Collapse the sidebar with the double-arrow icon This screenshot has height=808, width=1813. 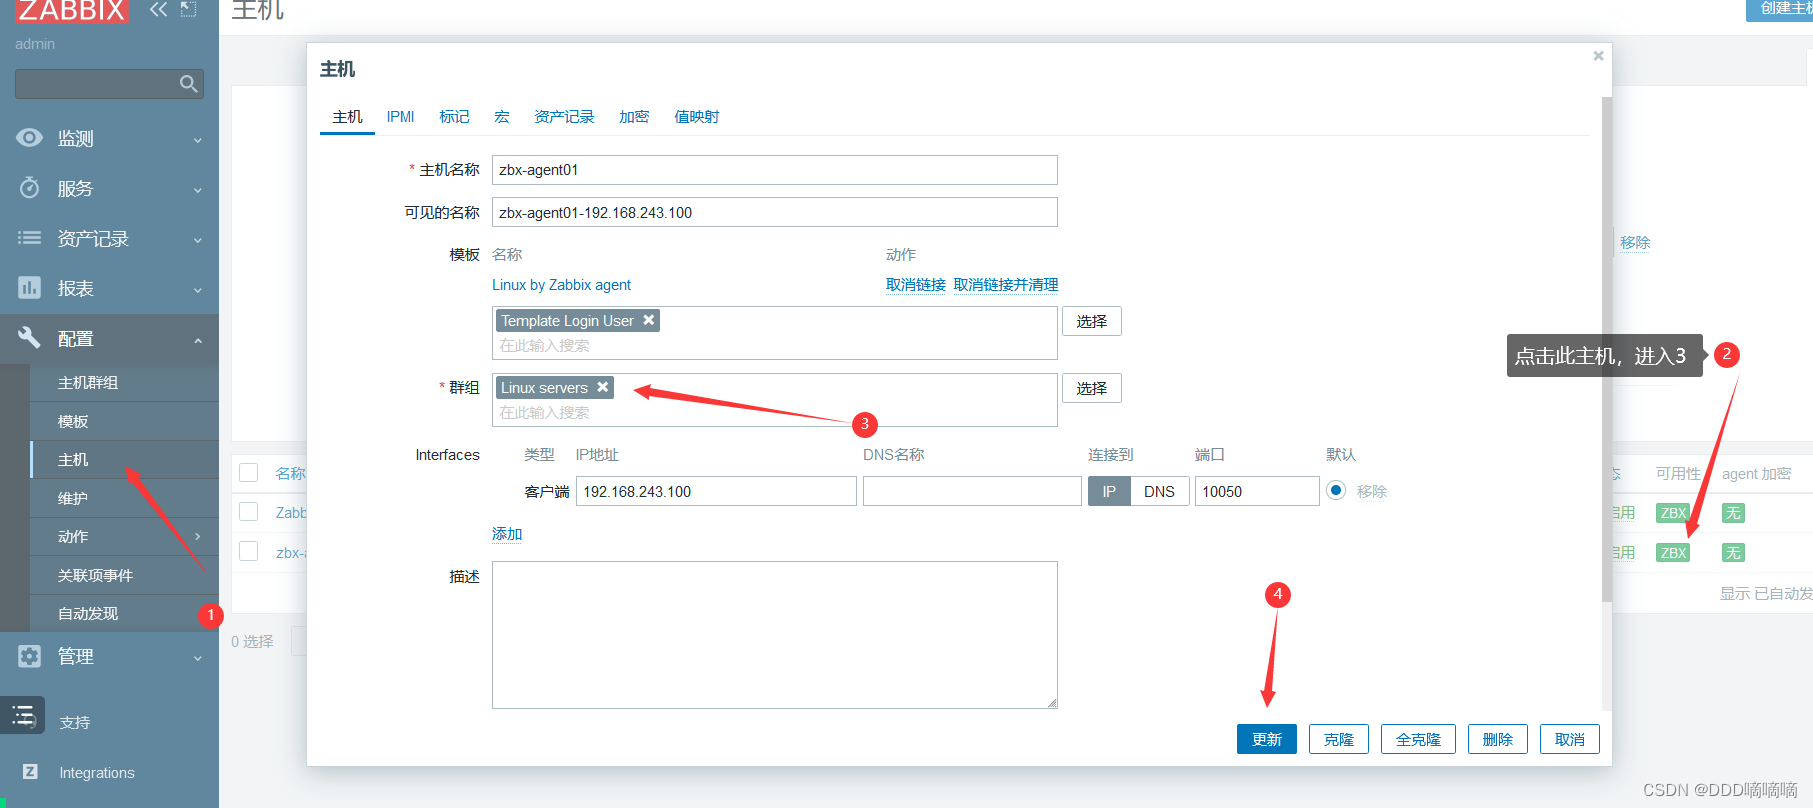[x=158, y=10]
